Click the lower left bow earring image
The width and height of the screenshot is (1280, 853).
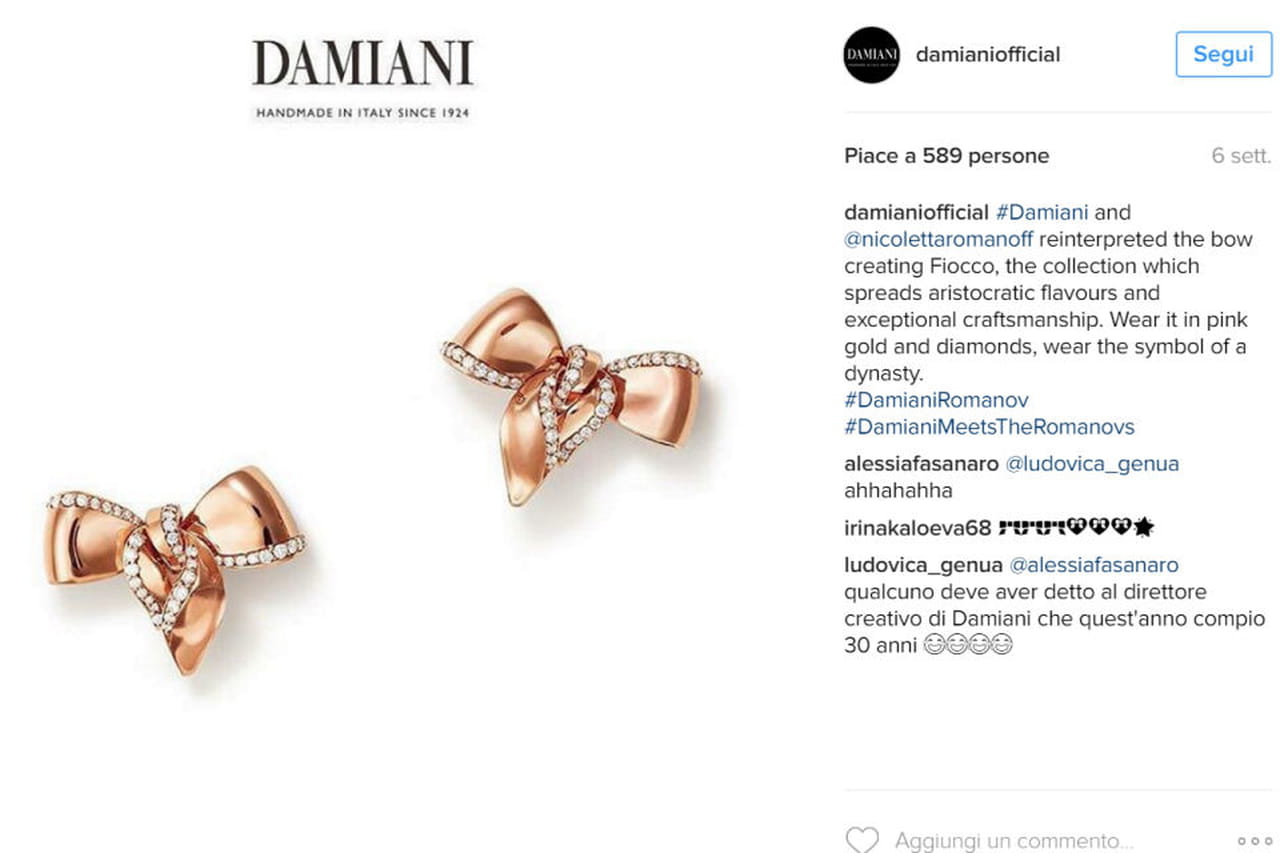tap(176, 566)
